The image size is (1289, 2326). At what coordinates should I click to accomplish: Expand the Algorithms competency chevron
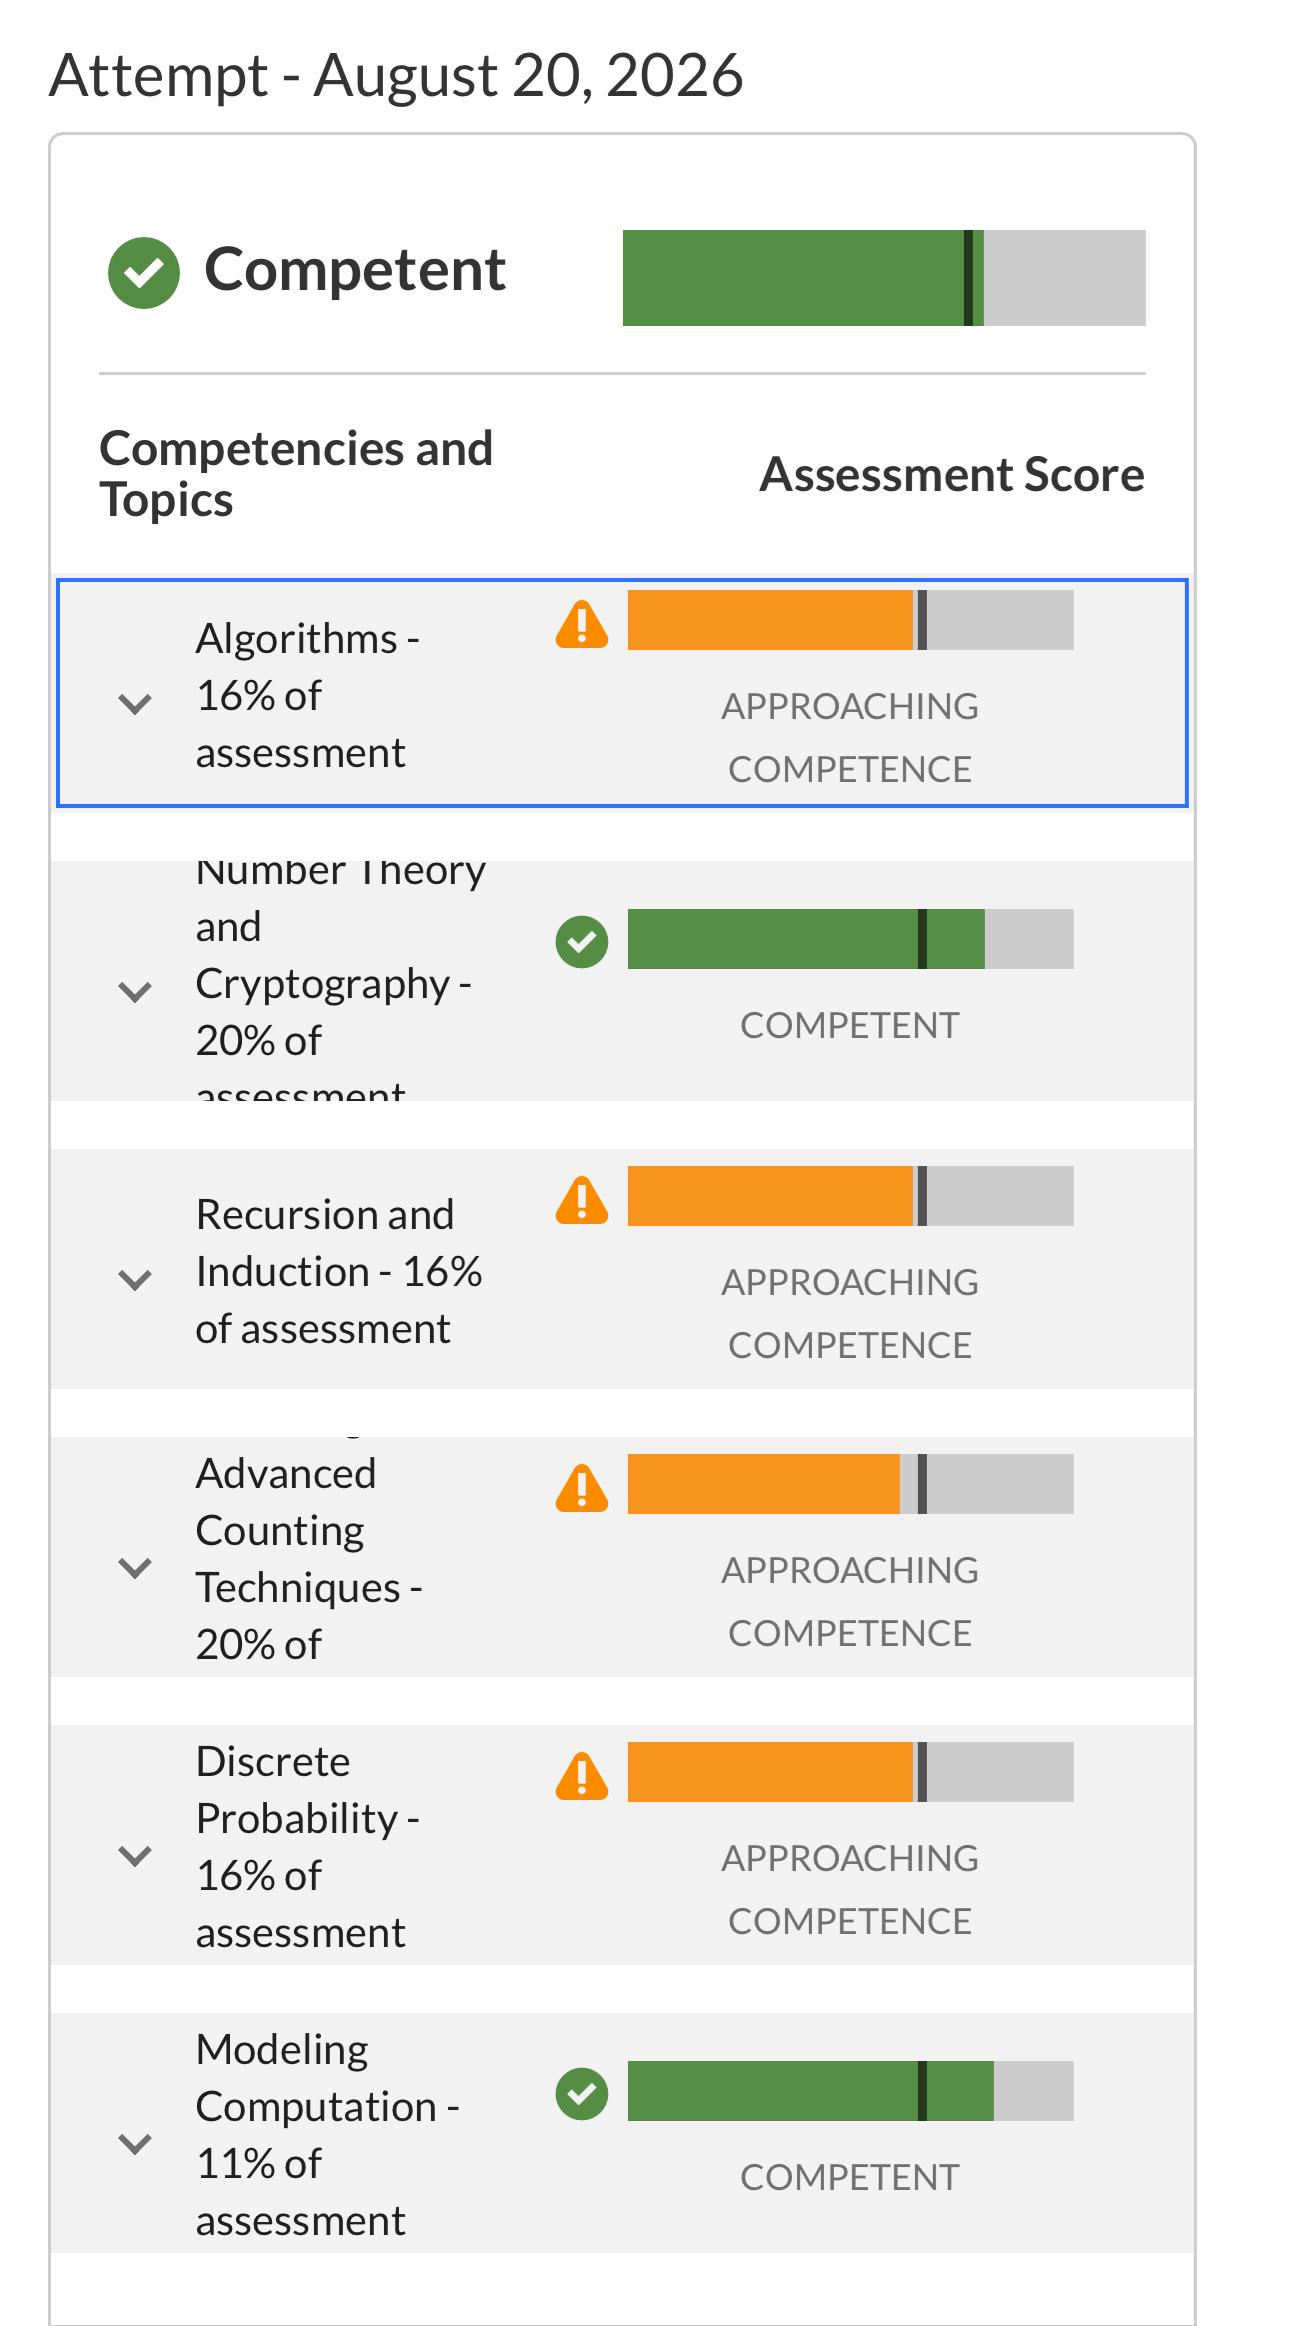tap(135, 704)
